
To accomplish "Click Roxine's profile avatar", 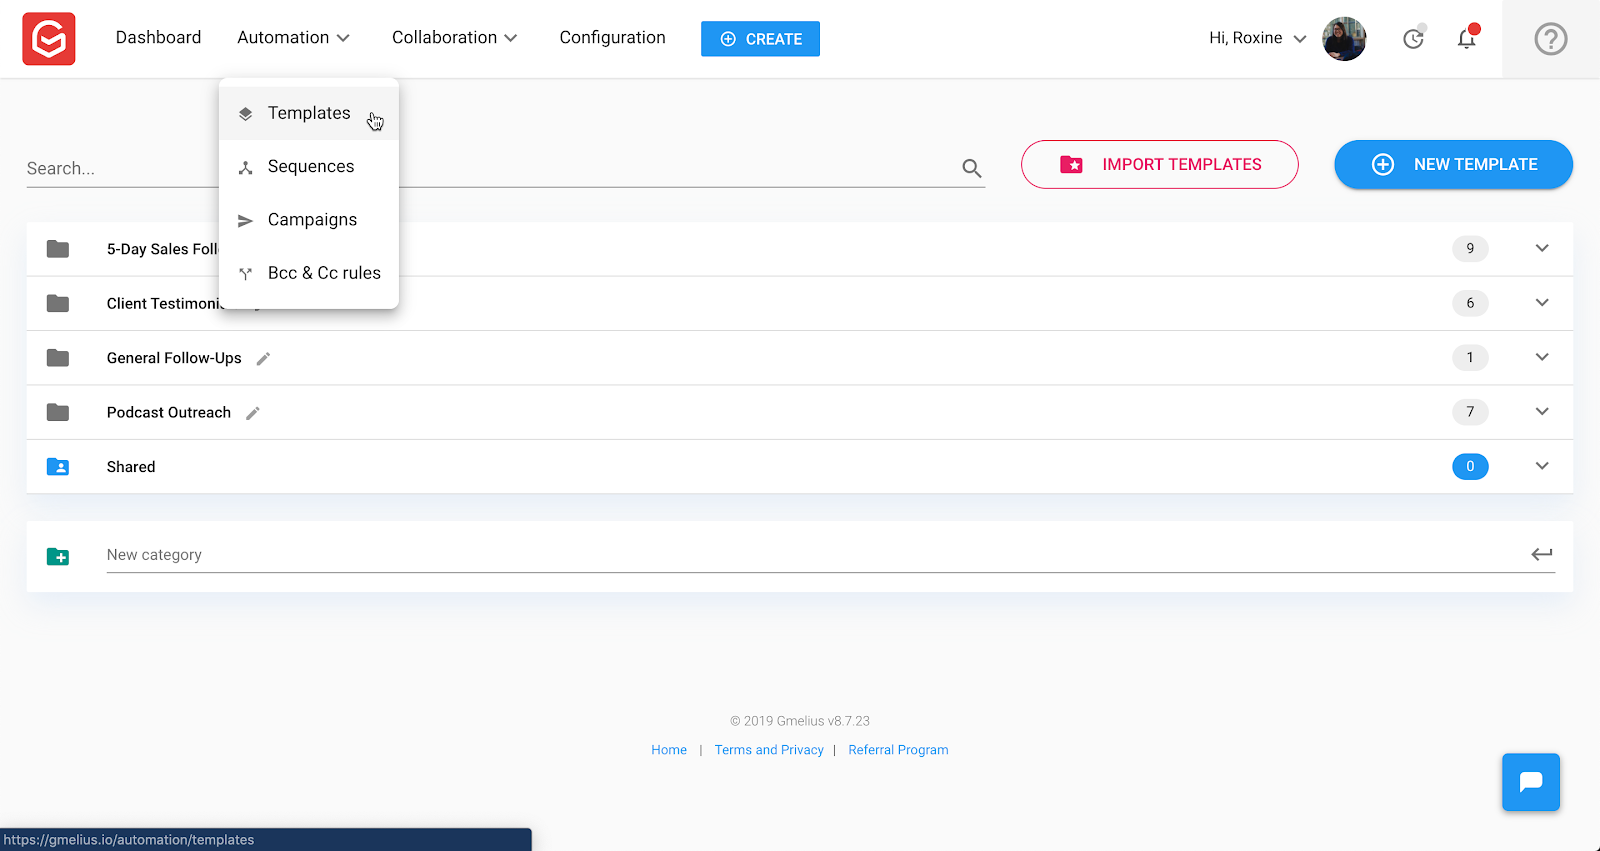I will (1344, 39).
